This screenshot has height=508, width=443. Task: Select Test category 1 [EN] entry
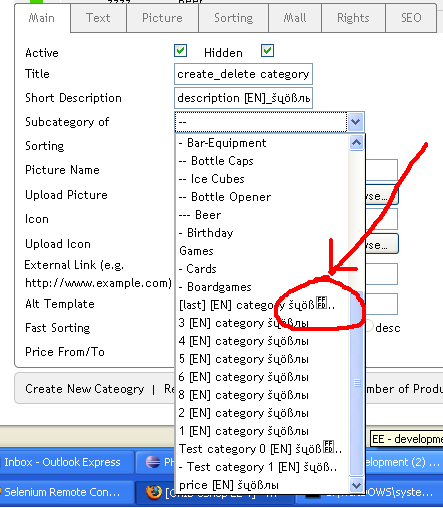[x=262, y=467]
